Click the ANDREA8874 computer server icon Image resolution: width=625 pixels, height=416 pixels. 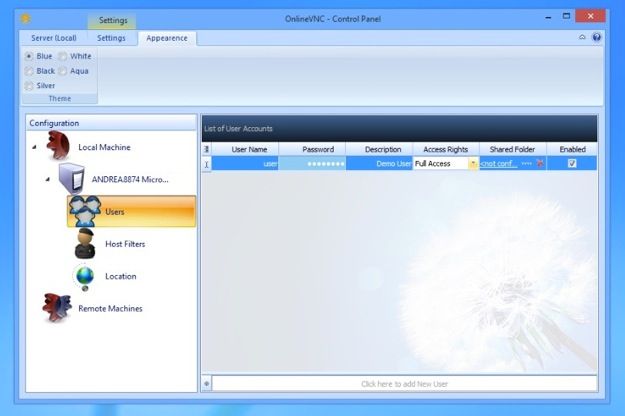click(x=72, y=178)
